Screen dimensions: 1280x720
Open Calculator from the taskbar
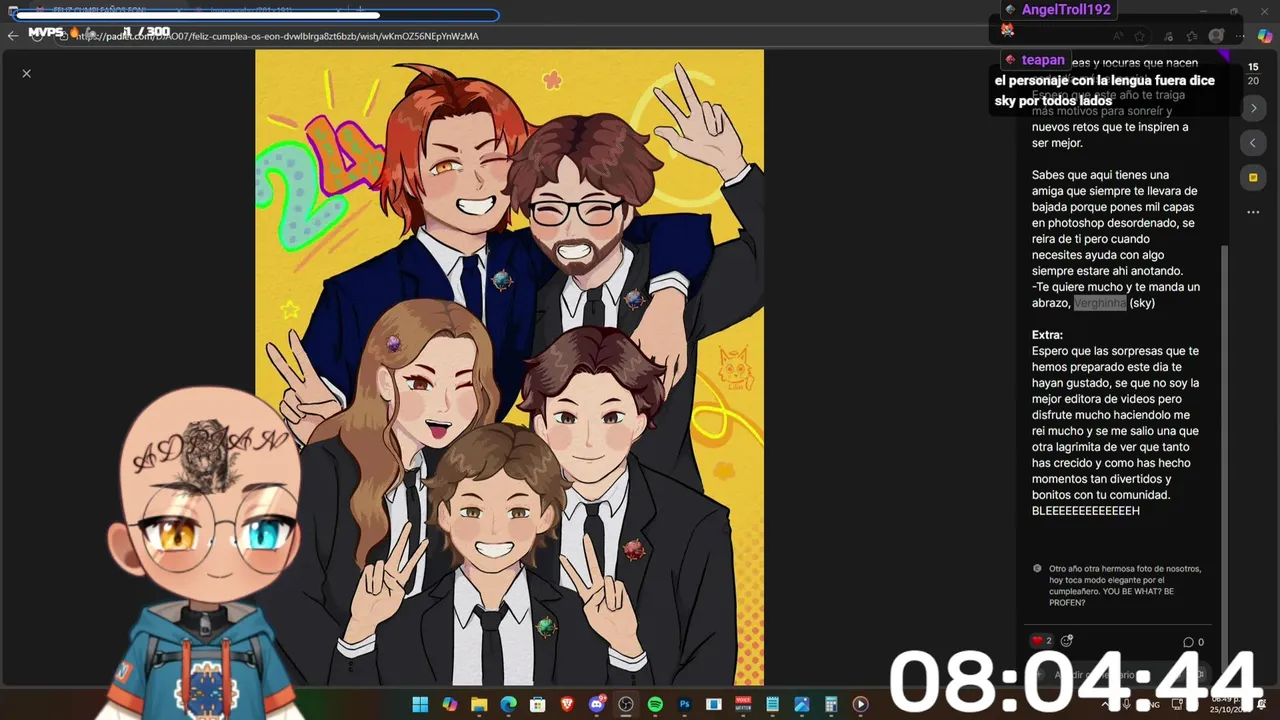tap(832, 704)
